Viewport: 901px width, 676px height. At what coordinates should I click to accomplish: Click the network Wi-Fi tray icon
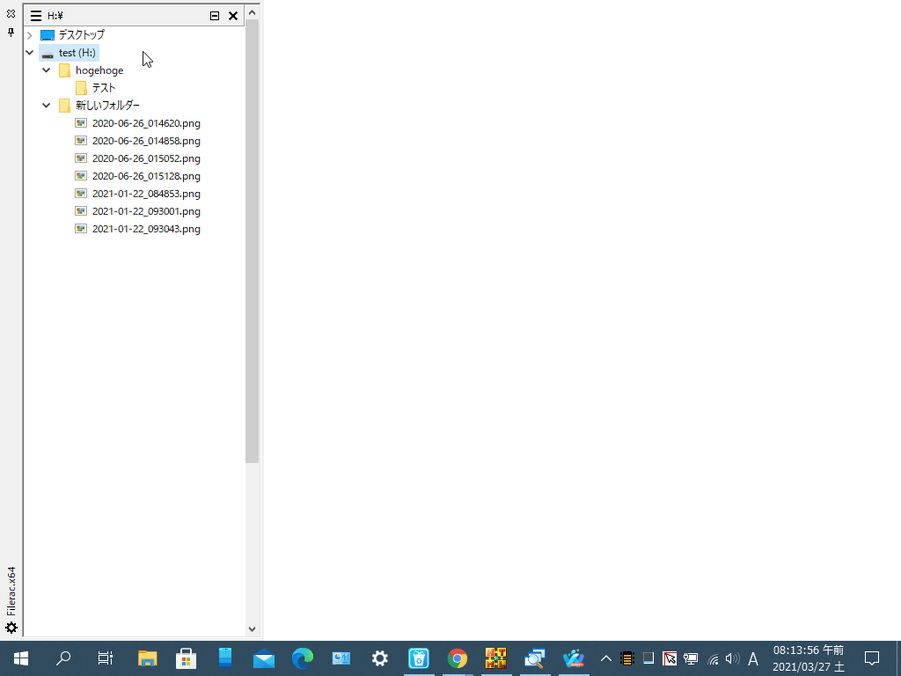point(713,659)
